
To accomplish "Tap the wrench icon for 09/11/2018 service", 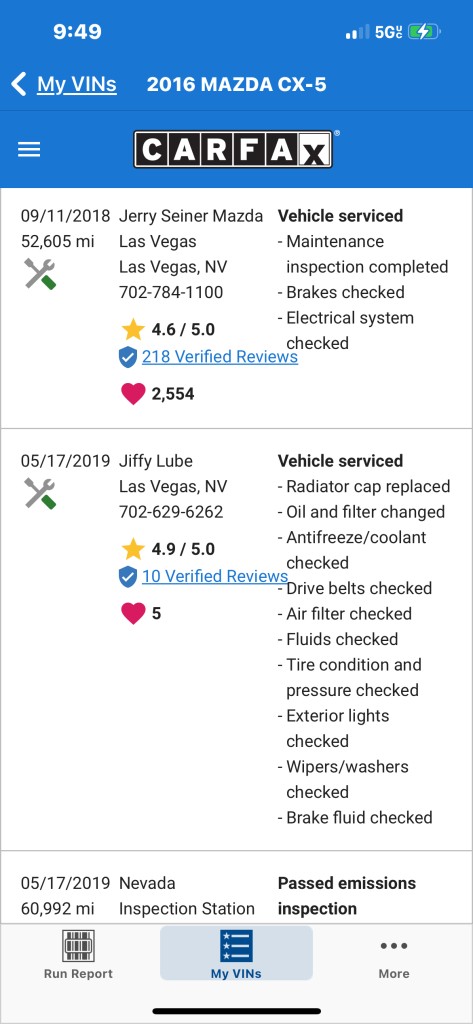I will pyautogui.click(x=40, y=274).
